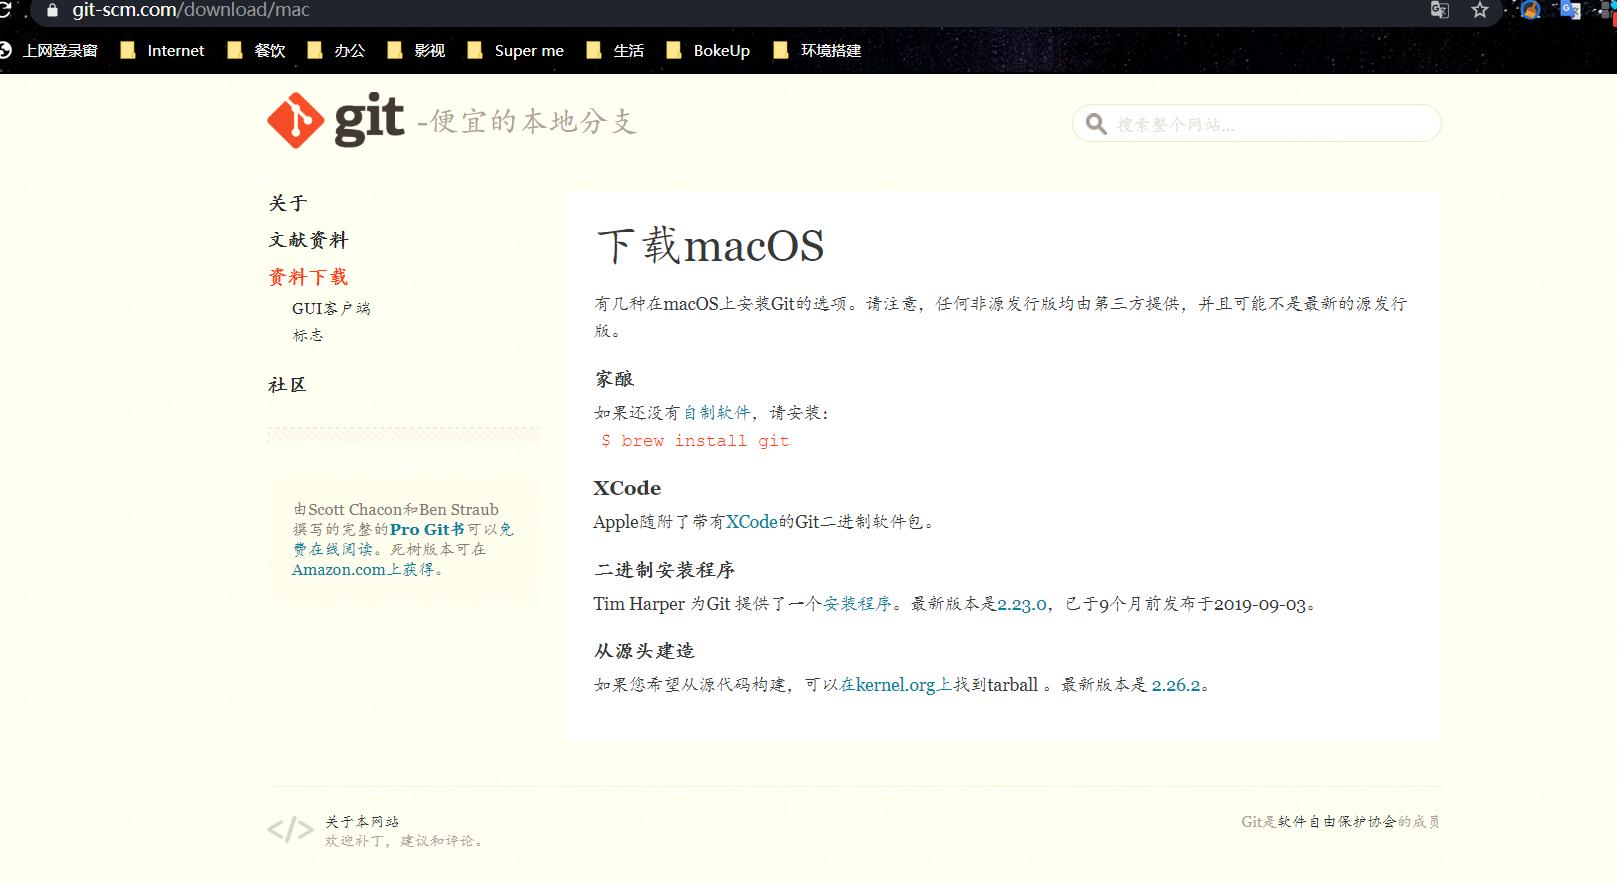Open the 餐饮 bookmarks folder

tap(257, 50)
